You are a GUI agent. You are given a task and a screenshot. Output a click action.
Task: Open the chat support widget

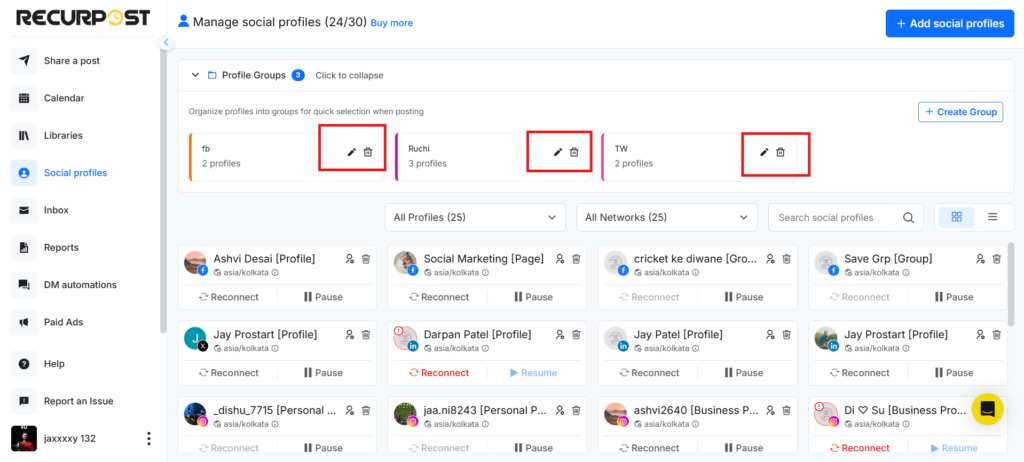click(987, 409)
